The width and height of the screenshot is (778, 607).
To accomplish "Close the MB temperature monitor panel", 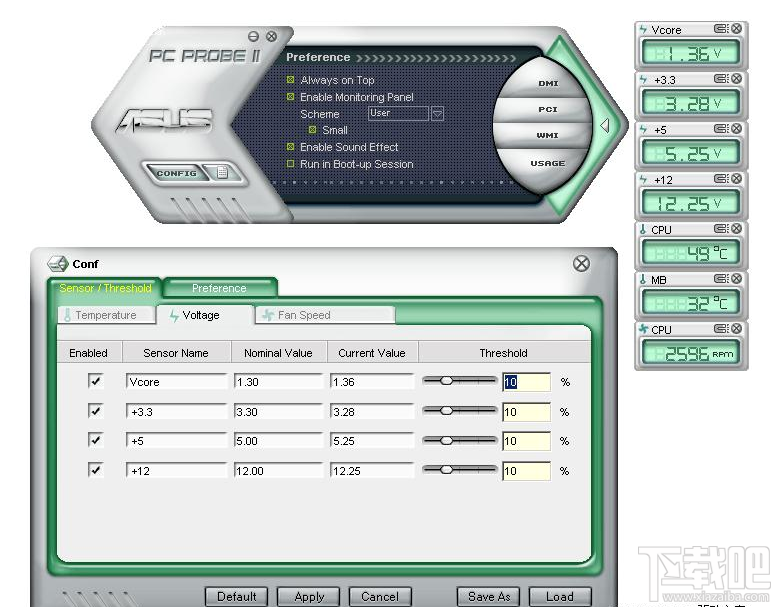I will pos(737,278).
